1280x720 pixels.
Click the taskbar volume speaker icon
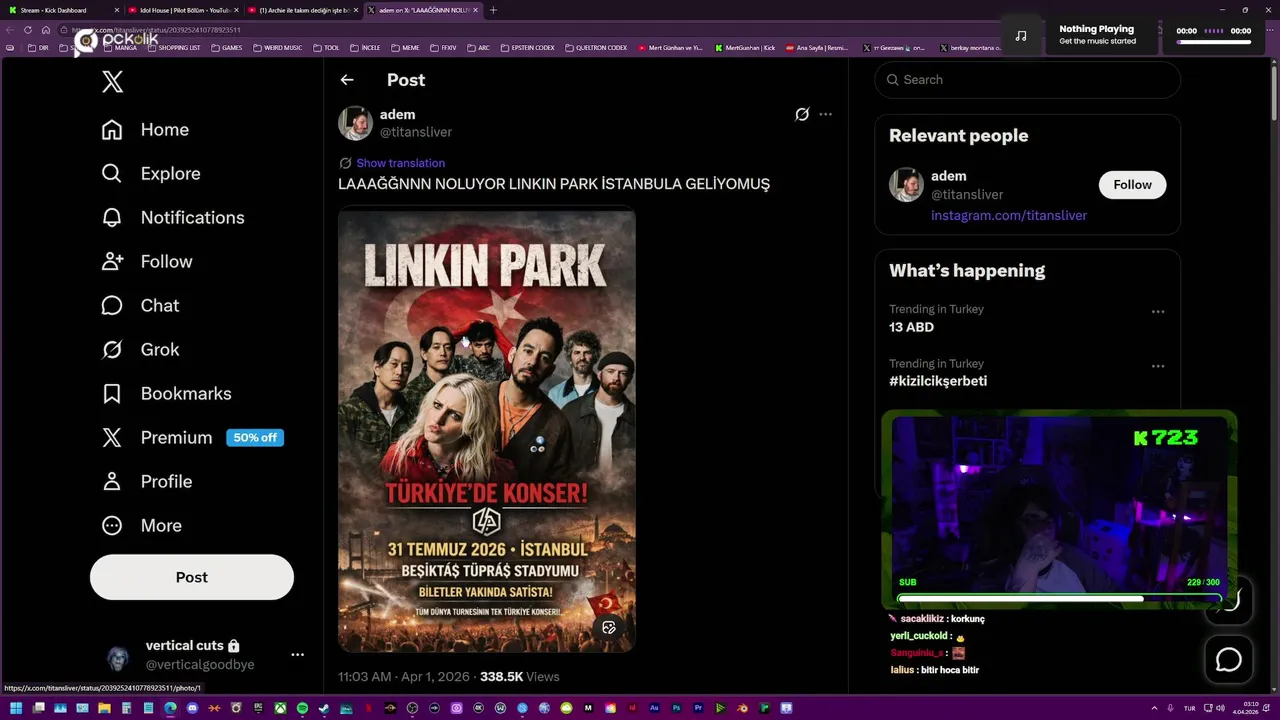click(x=1221, y=708)
